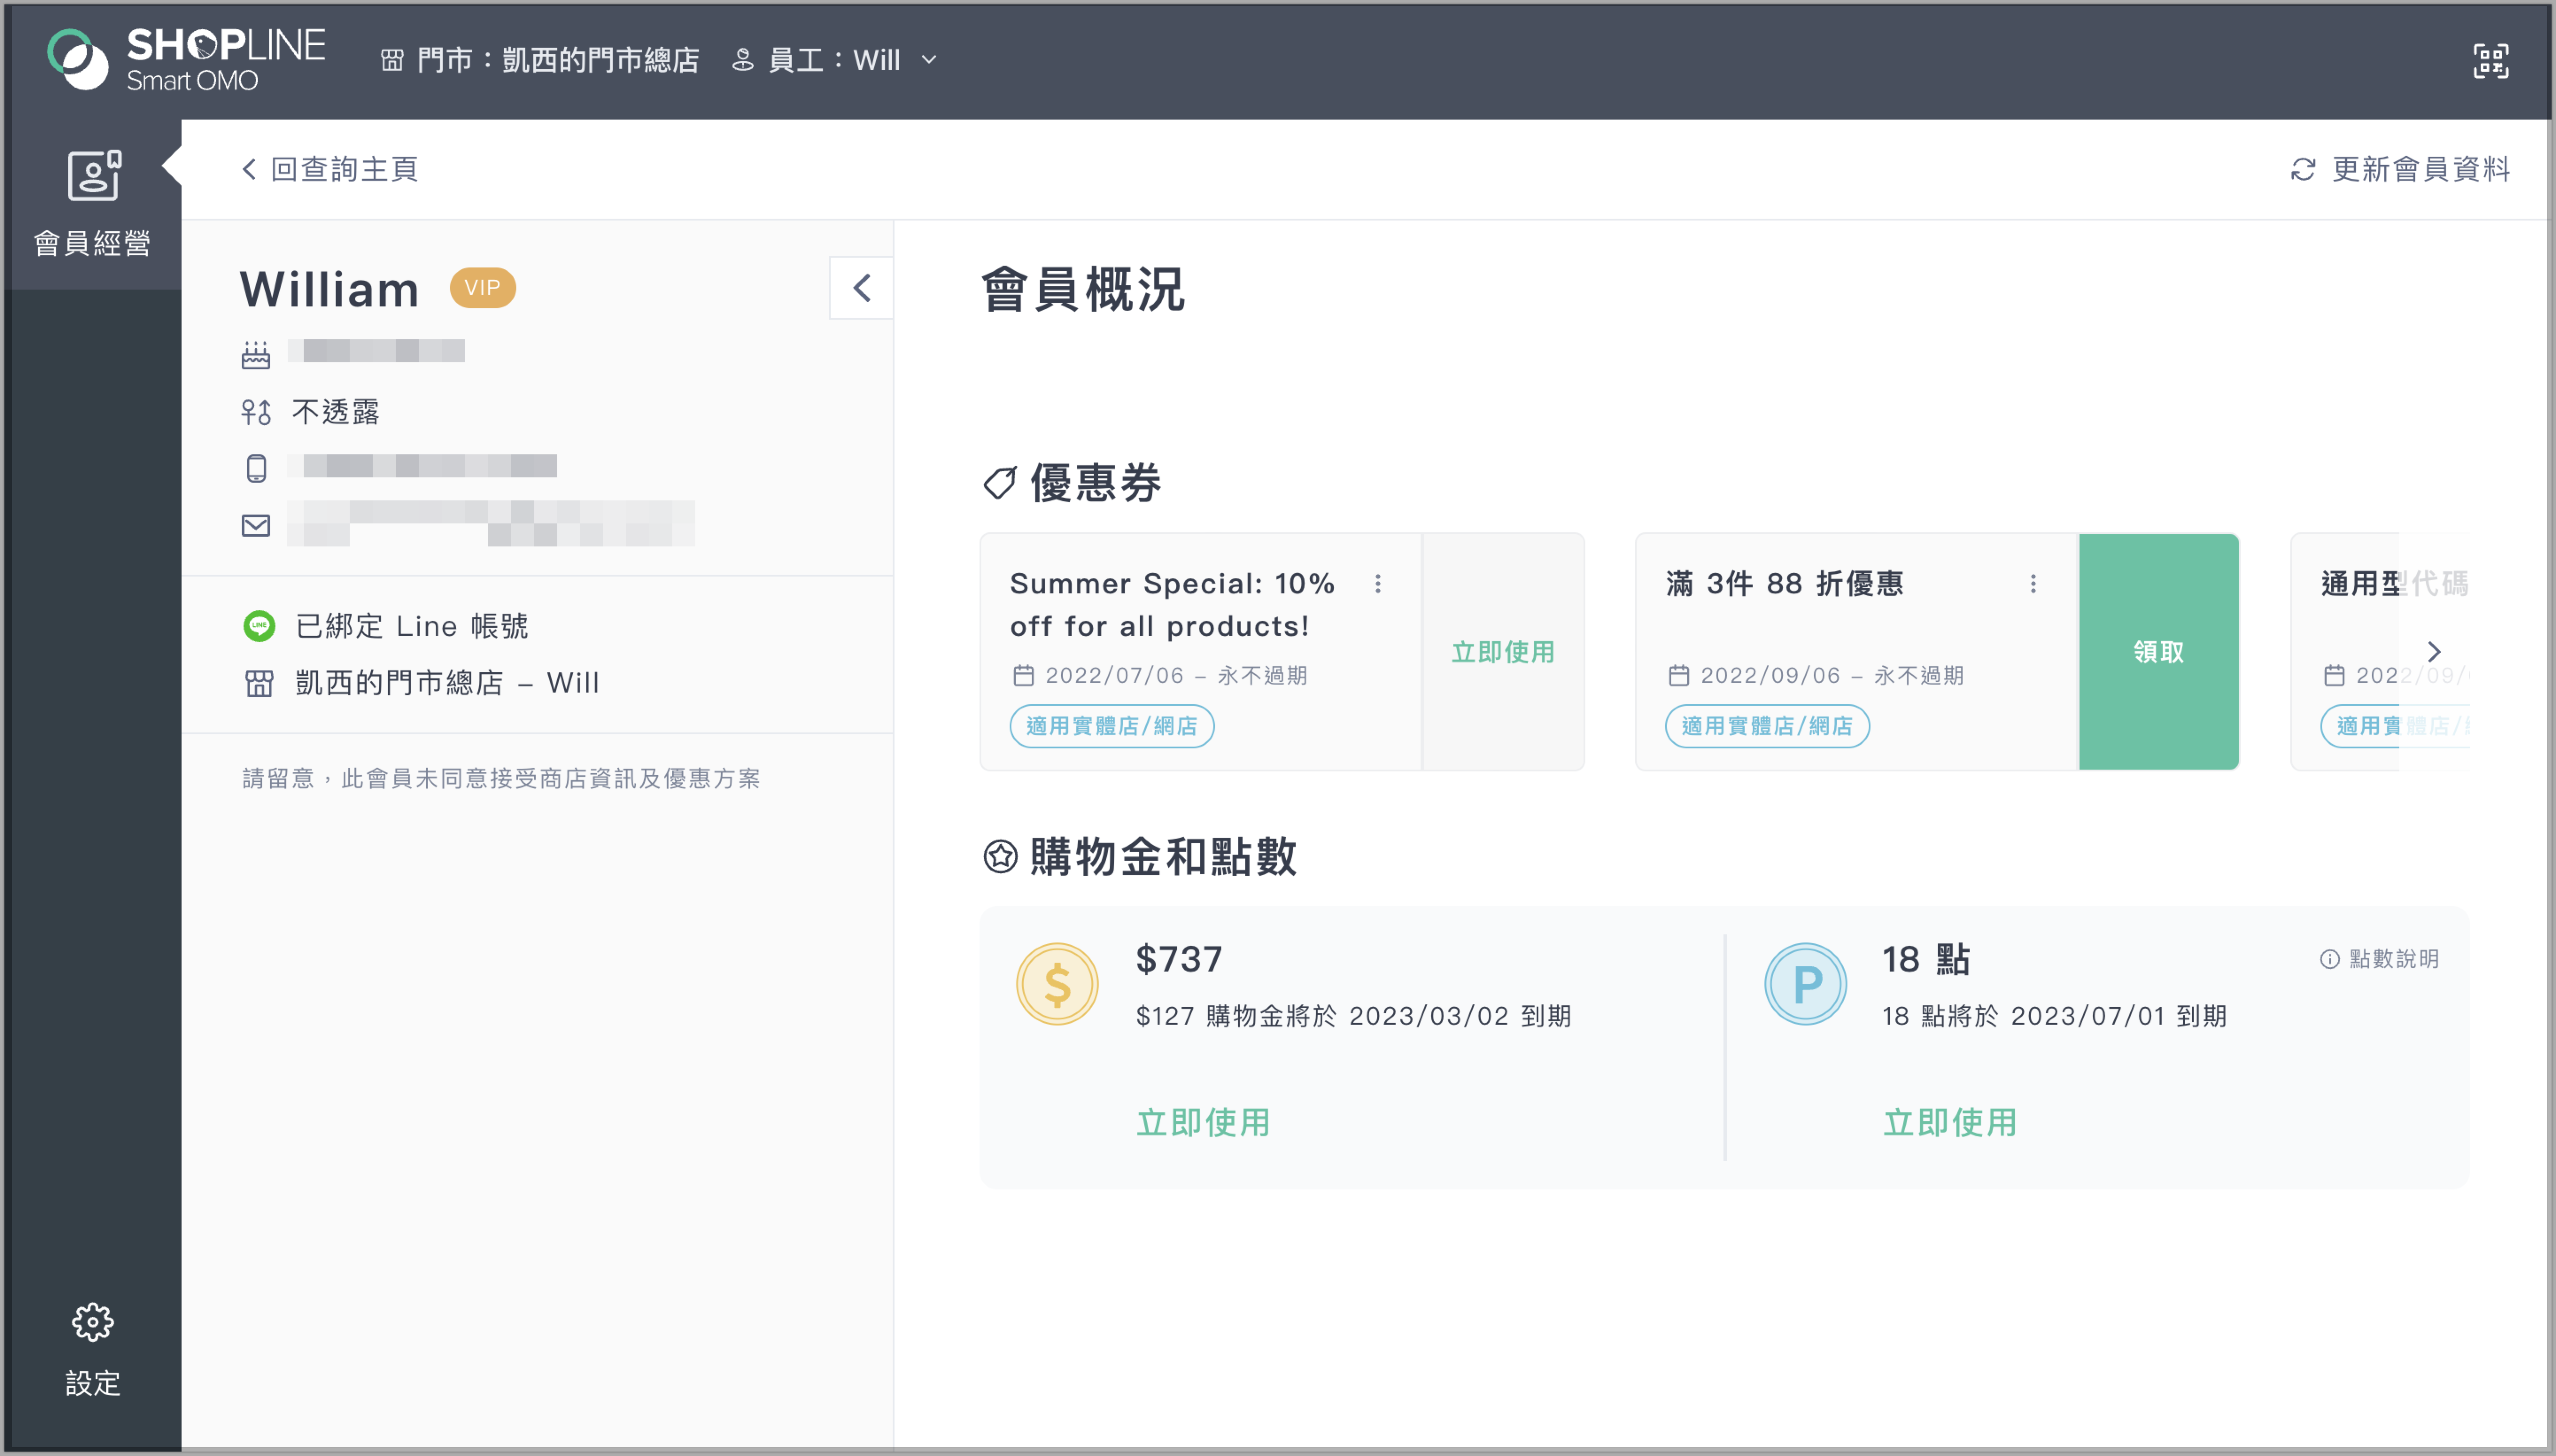Viewport: 2556px width, 1456px height.
Task: Click 更新會員資料 to refresh member data
Action: pos(2400,170)
